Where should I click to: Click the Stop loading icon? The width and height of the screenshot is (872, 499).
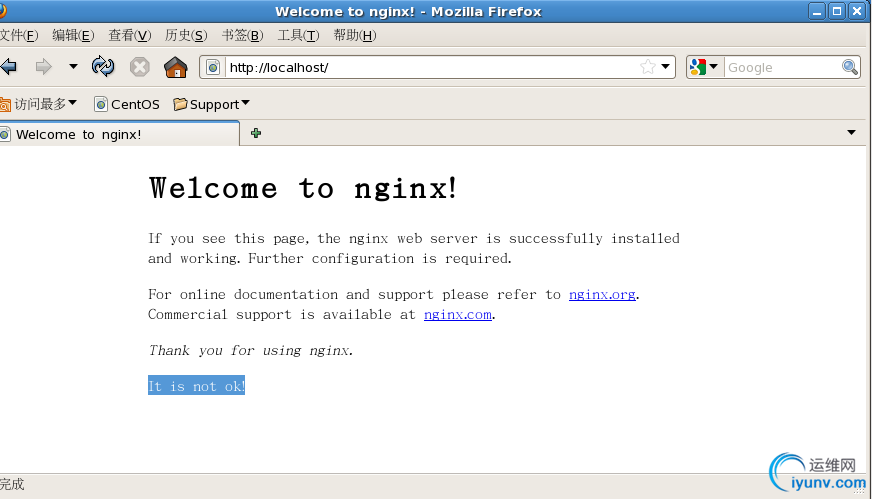pos(140,67)
